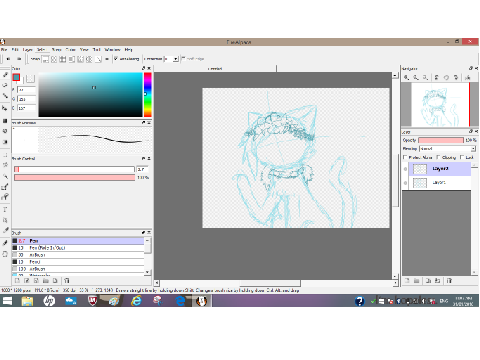Select the Brush tool in left toolbar
This screenshot has width=480, height=360.
click(x=5, y=75)
